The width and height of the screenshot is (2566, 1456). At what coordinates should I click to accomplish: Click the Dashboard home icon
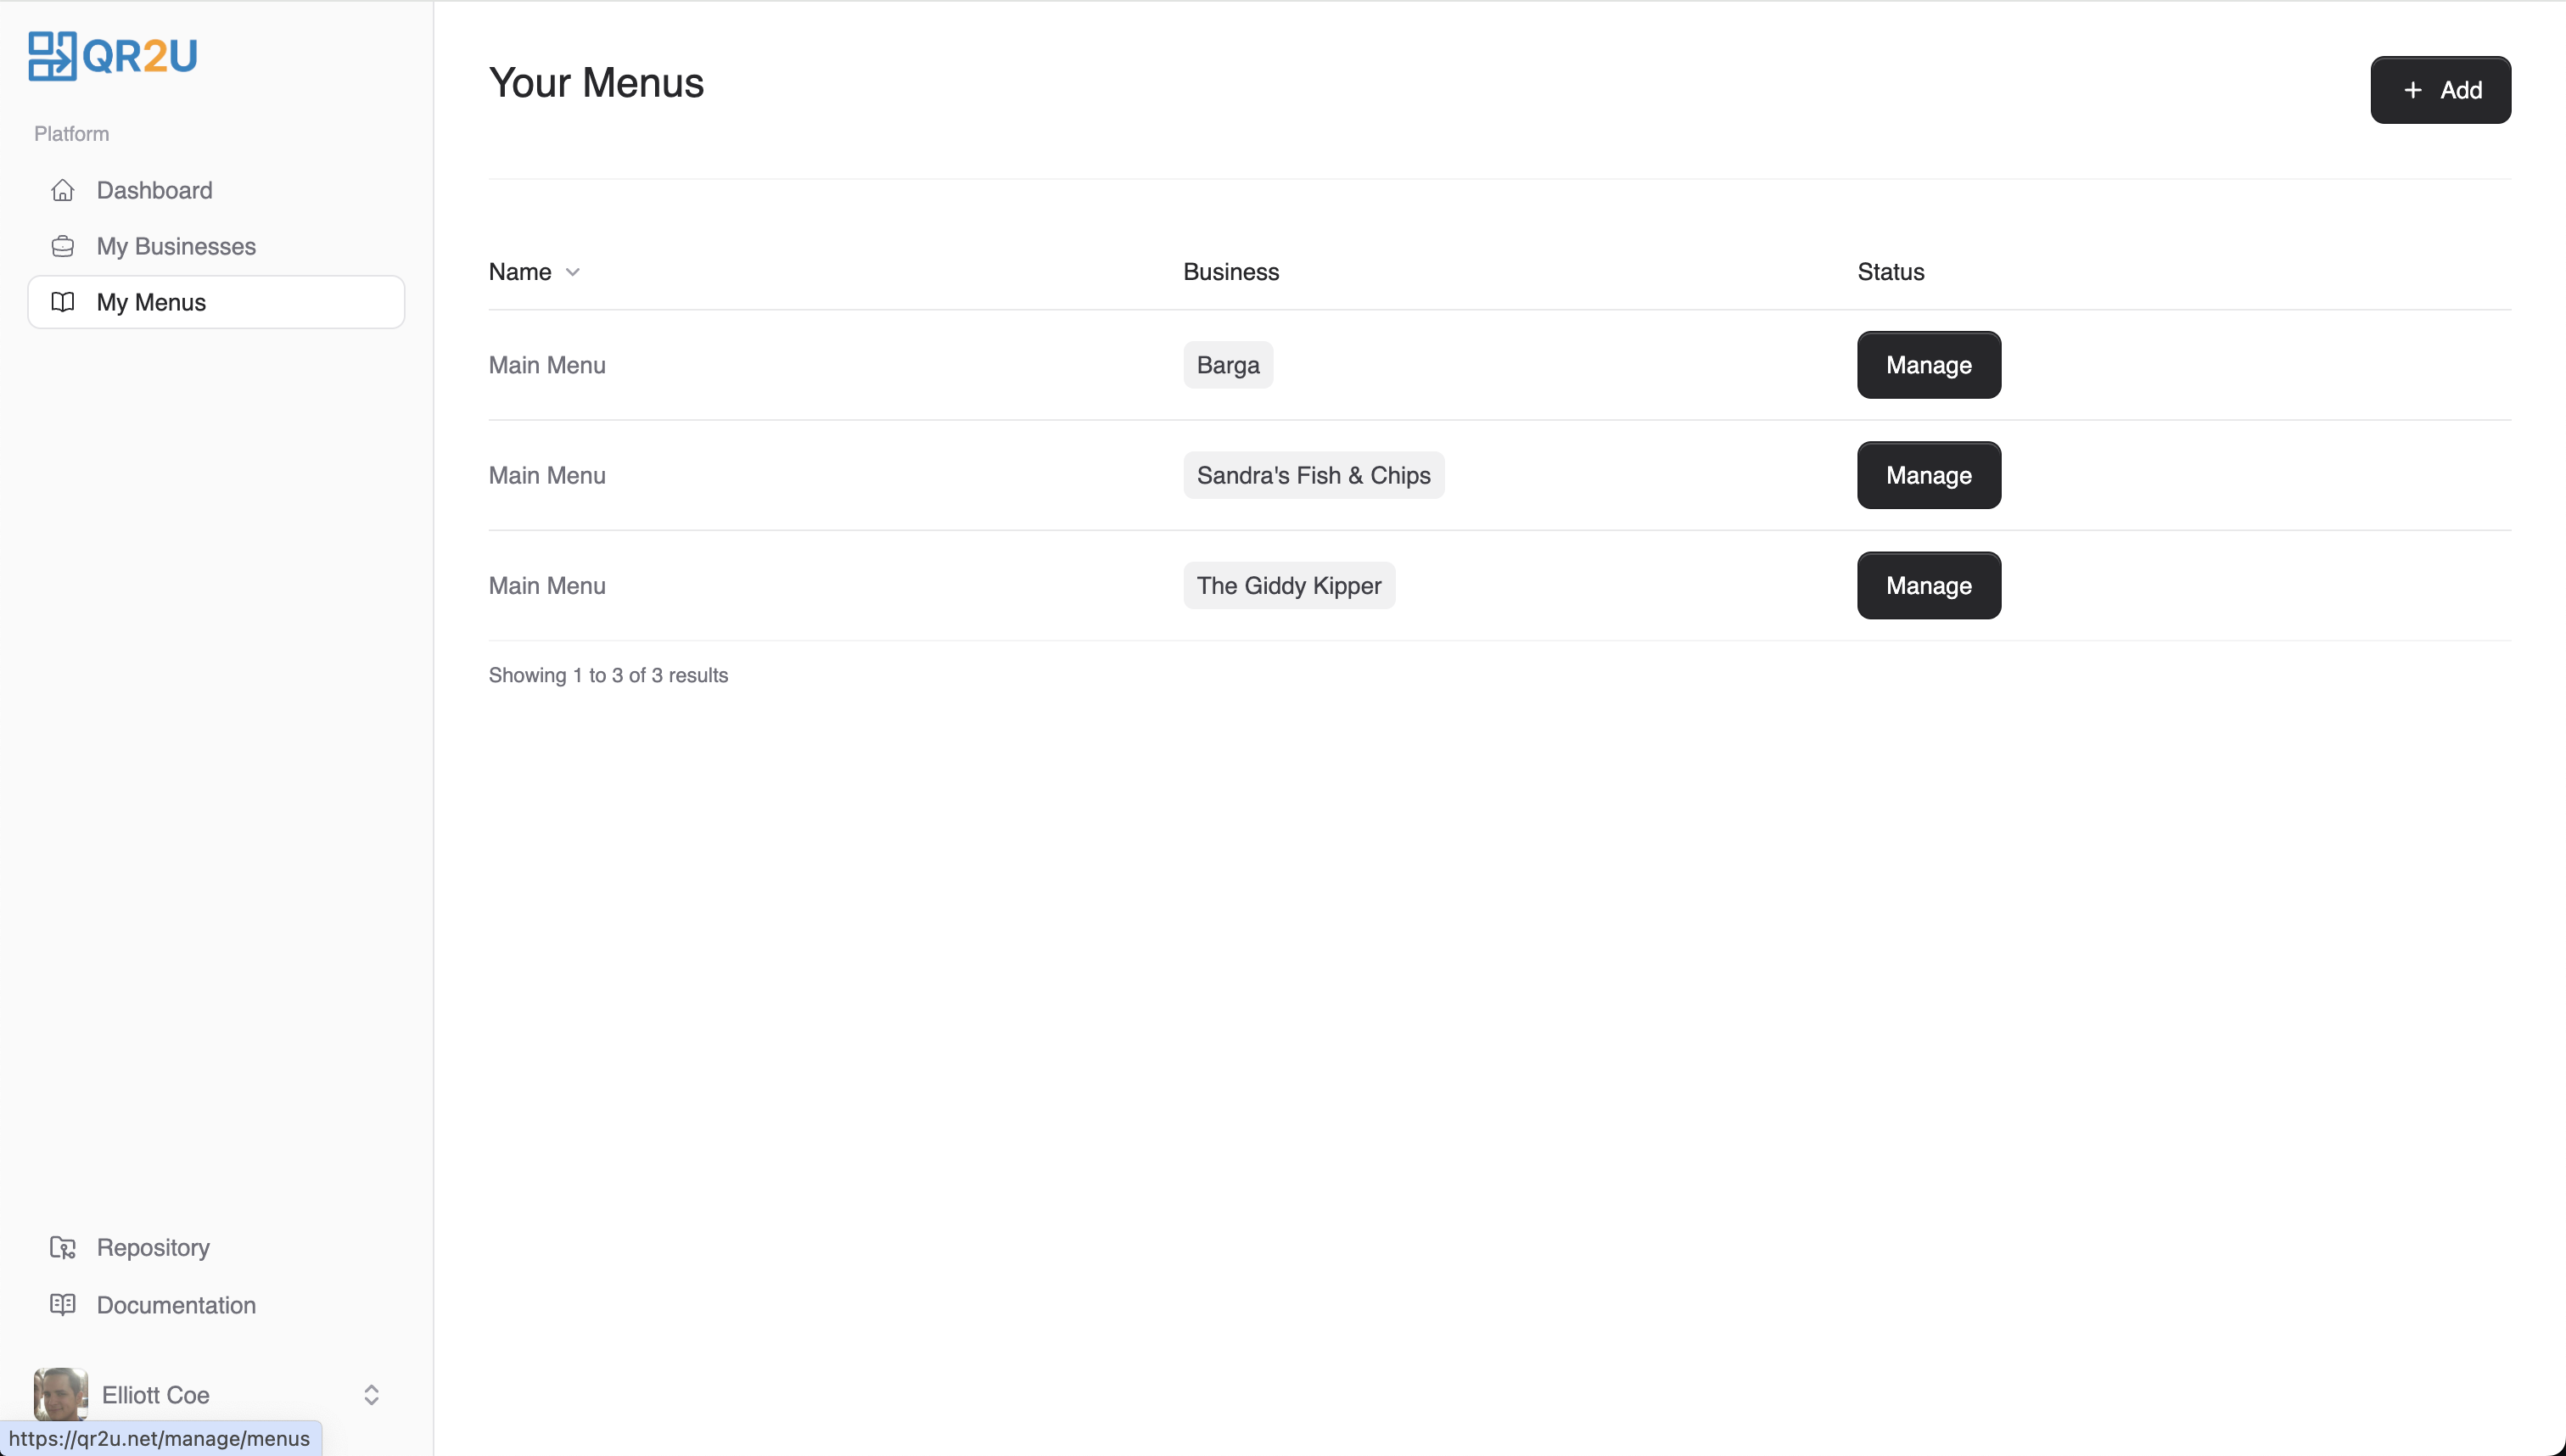pyautogui.click(x=63, y=190)
